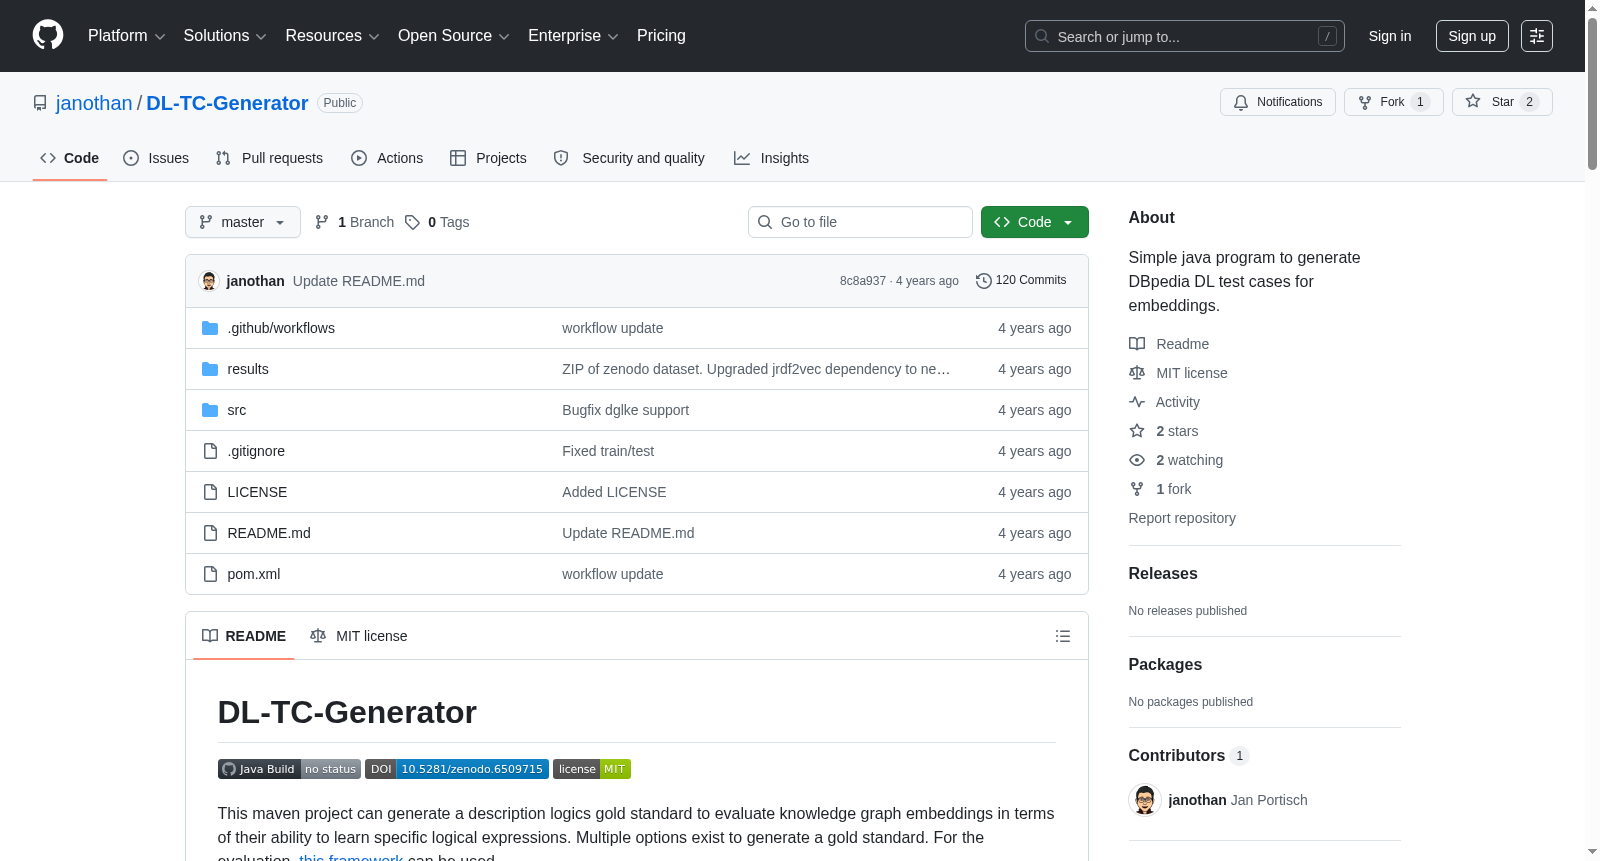Click the eye icon beside 2 watching
This screenshot has height=861, width=1600.
point(1137,460)
